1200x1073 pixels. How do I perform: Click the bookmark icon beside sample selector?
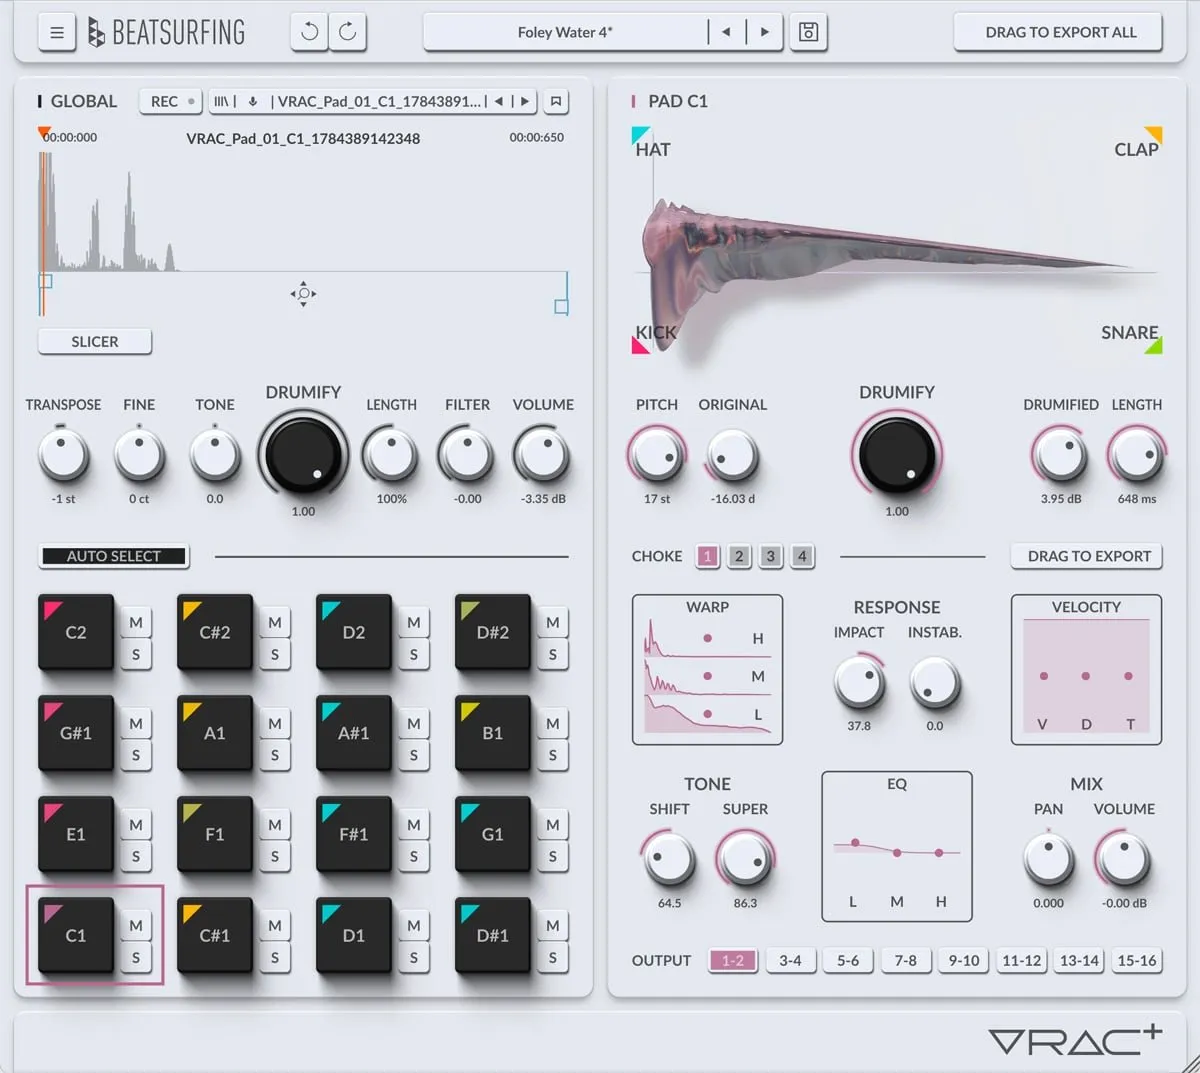pyautogui.click(x=556, y=101)
